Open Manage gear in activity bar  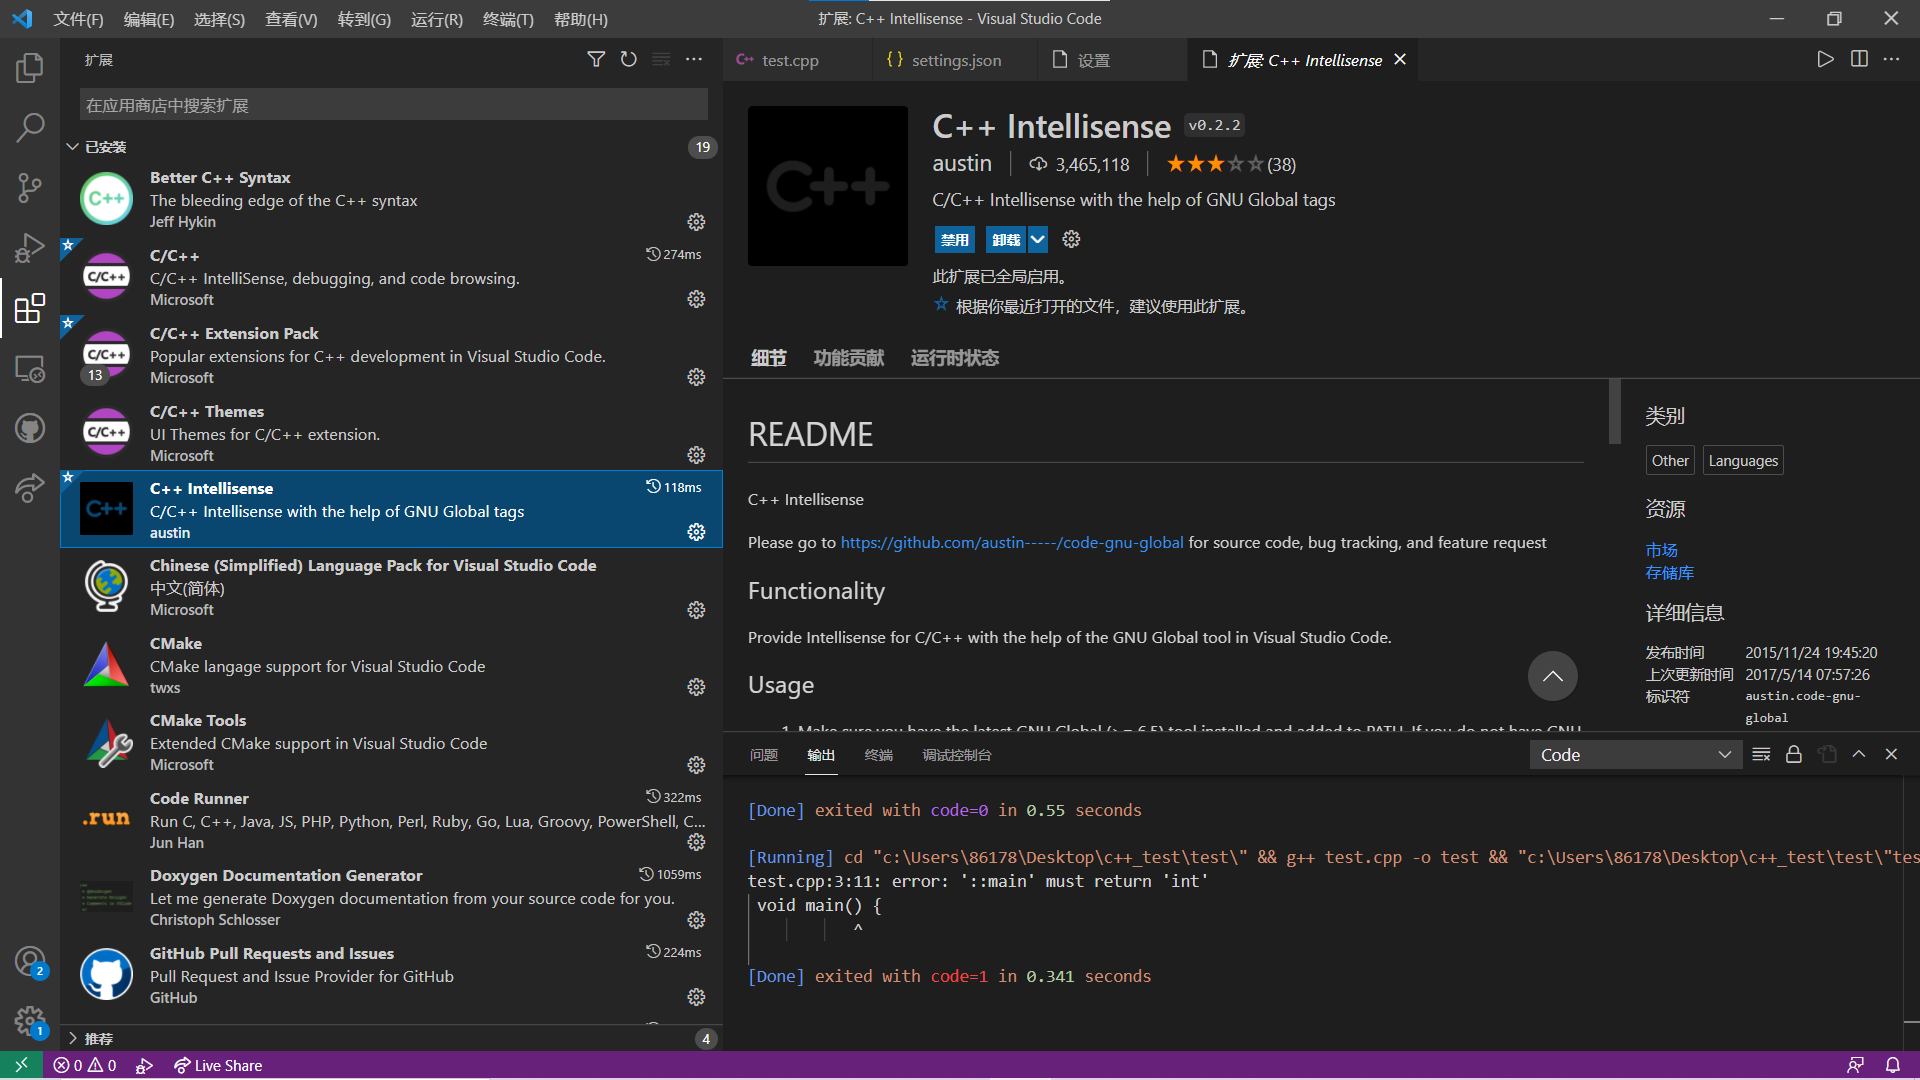(30, 1021)
